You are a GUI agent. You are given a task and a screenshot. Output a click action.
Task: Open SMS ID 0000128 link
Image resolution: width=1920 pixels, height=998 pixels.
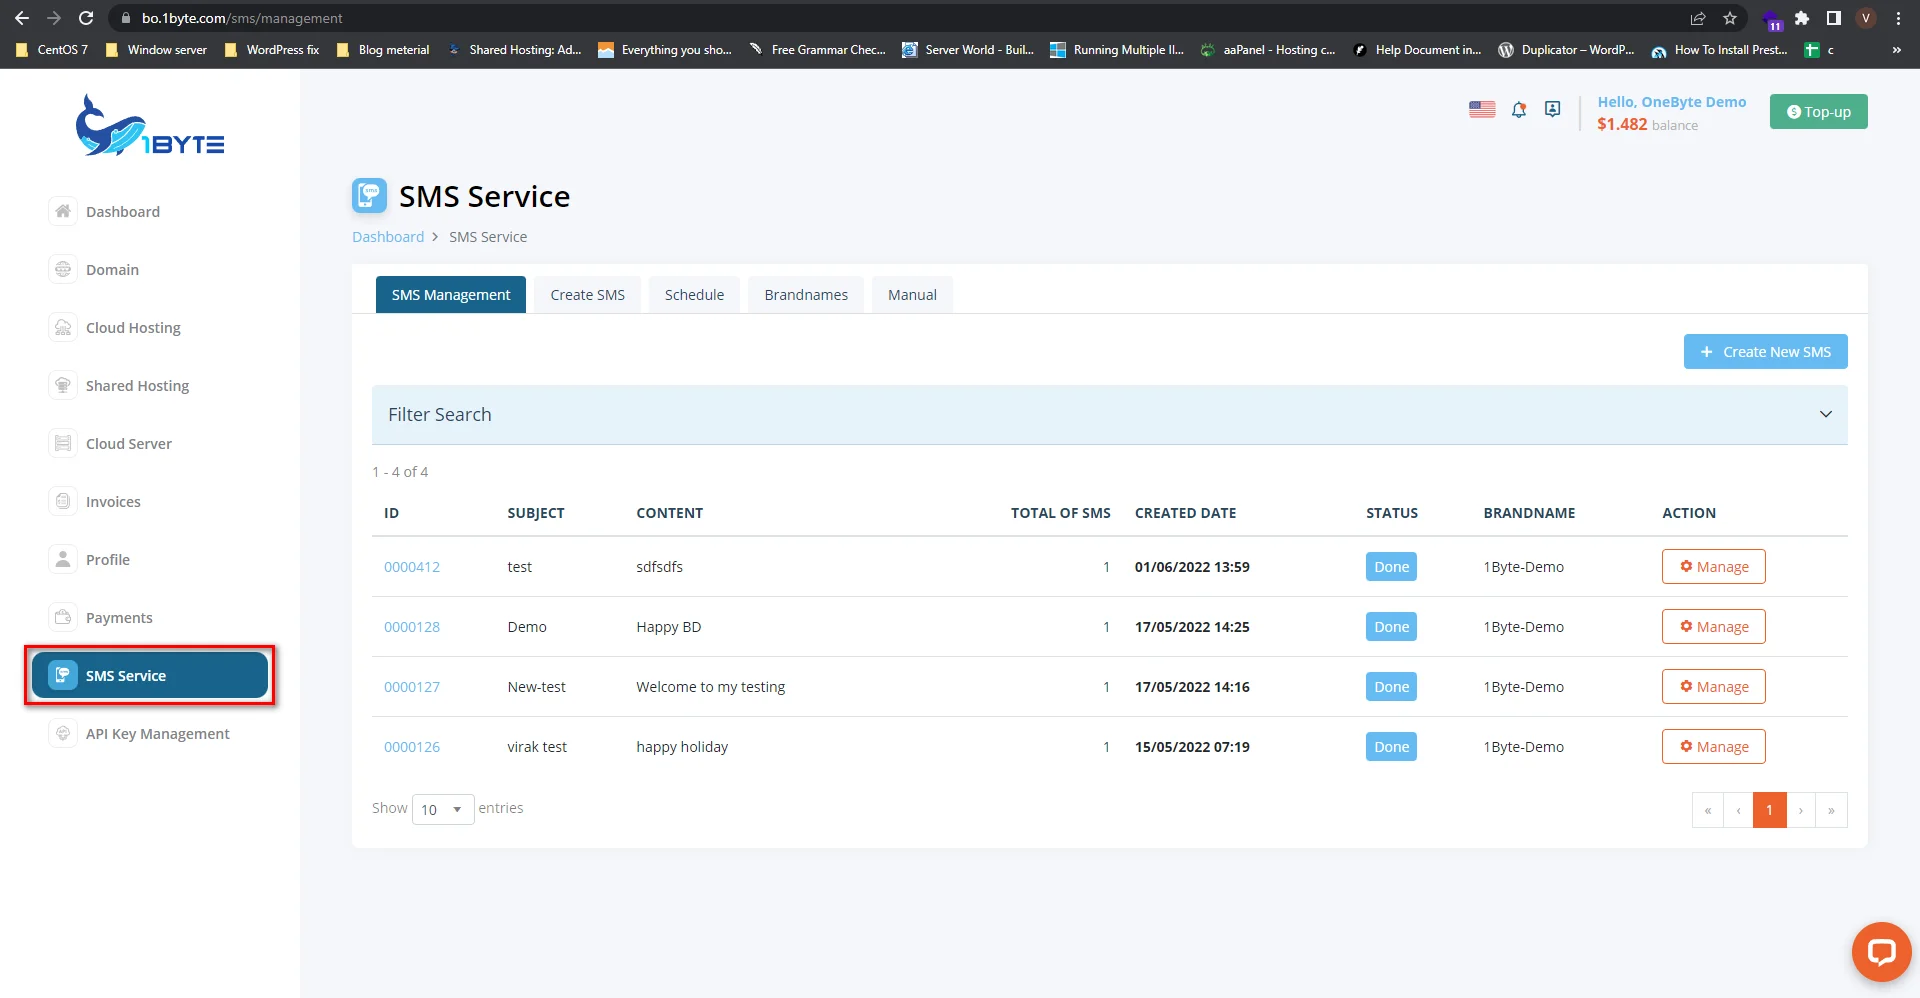coord(412,626)
